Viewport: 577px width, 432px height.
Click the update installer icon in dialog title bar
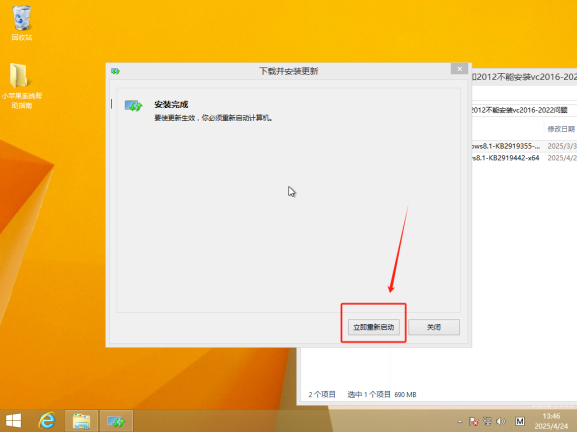pos(116,71)
